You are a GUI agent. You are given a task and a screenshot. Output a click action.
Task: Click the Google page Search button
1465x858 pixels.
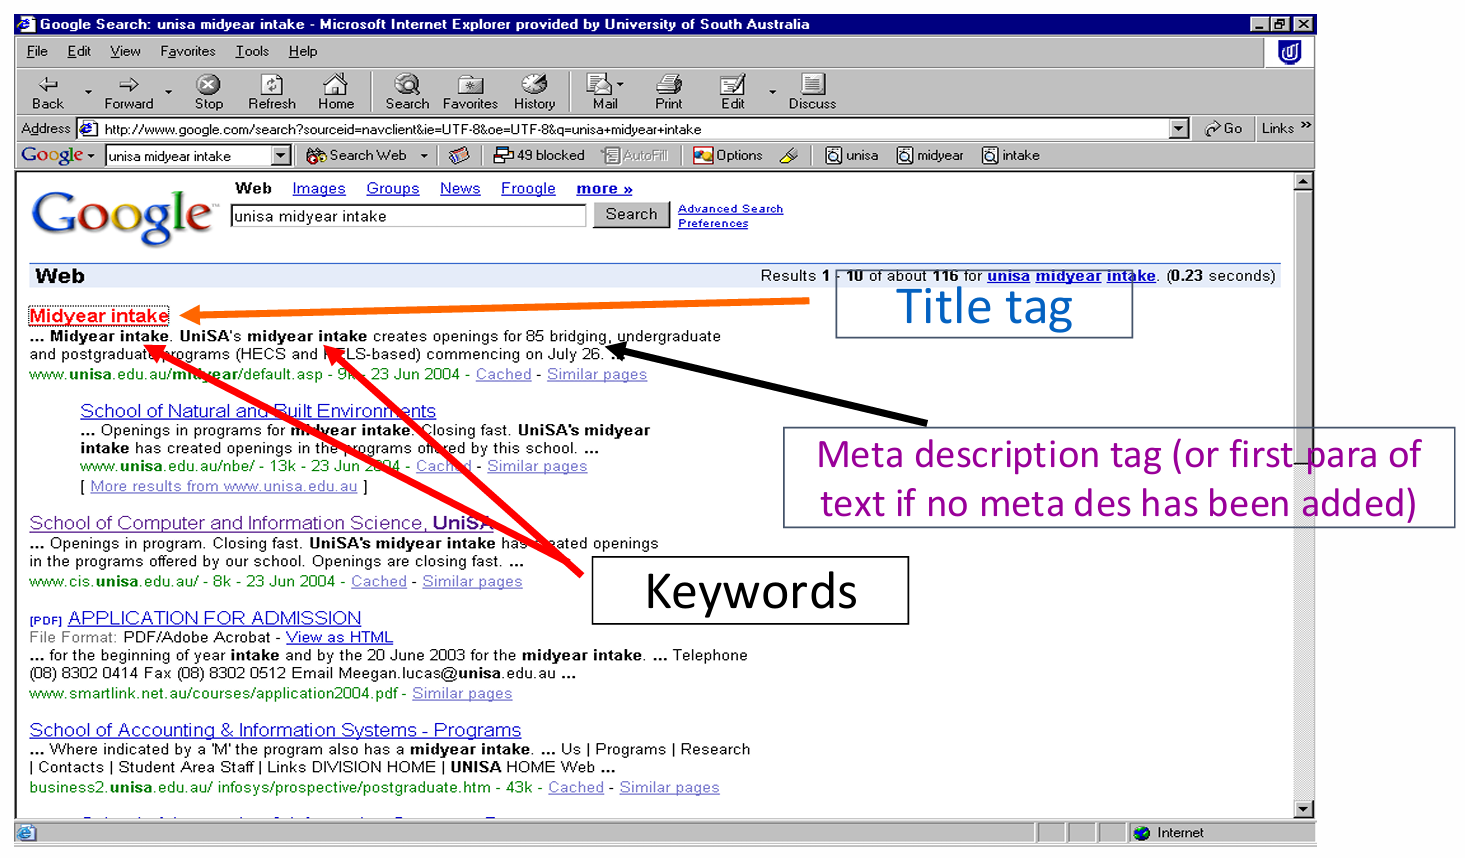click(631, 214)
